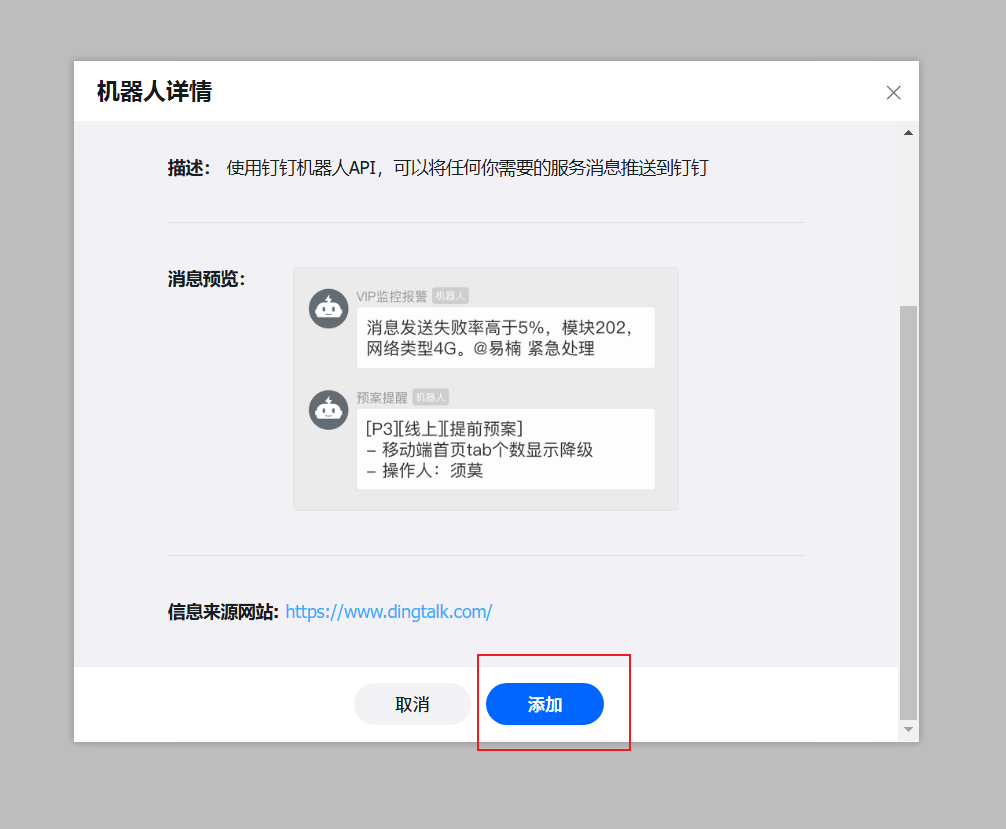
Task: Click the scrollbar up arrow
Action: pos(908,133)
